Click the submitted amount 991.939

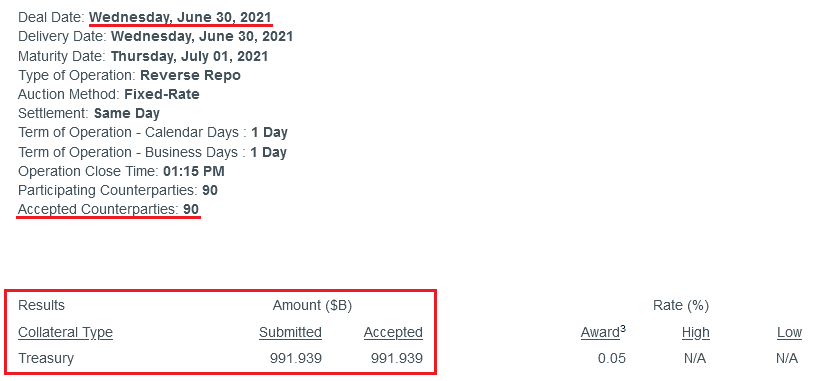(296, 358)
